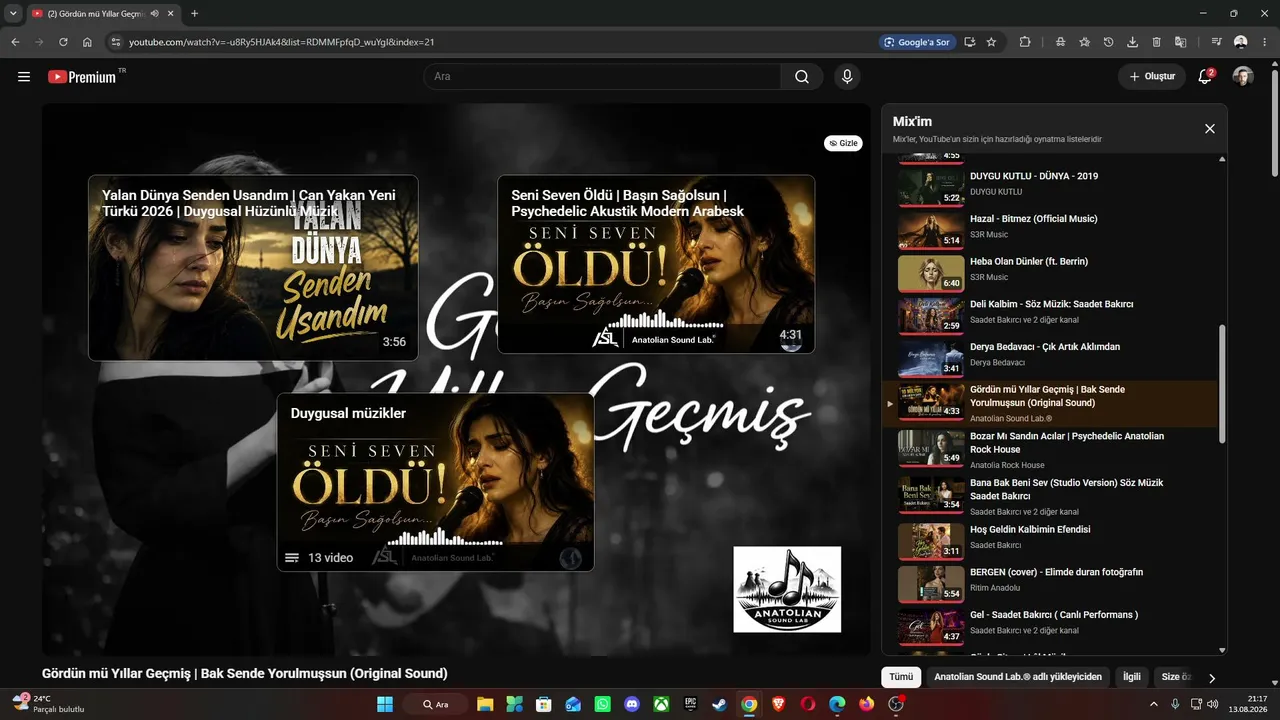Open WhatsApp from the taskbar
Viewport: 1280px width, 720px height.
[602, 704]
